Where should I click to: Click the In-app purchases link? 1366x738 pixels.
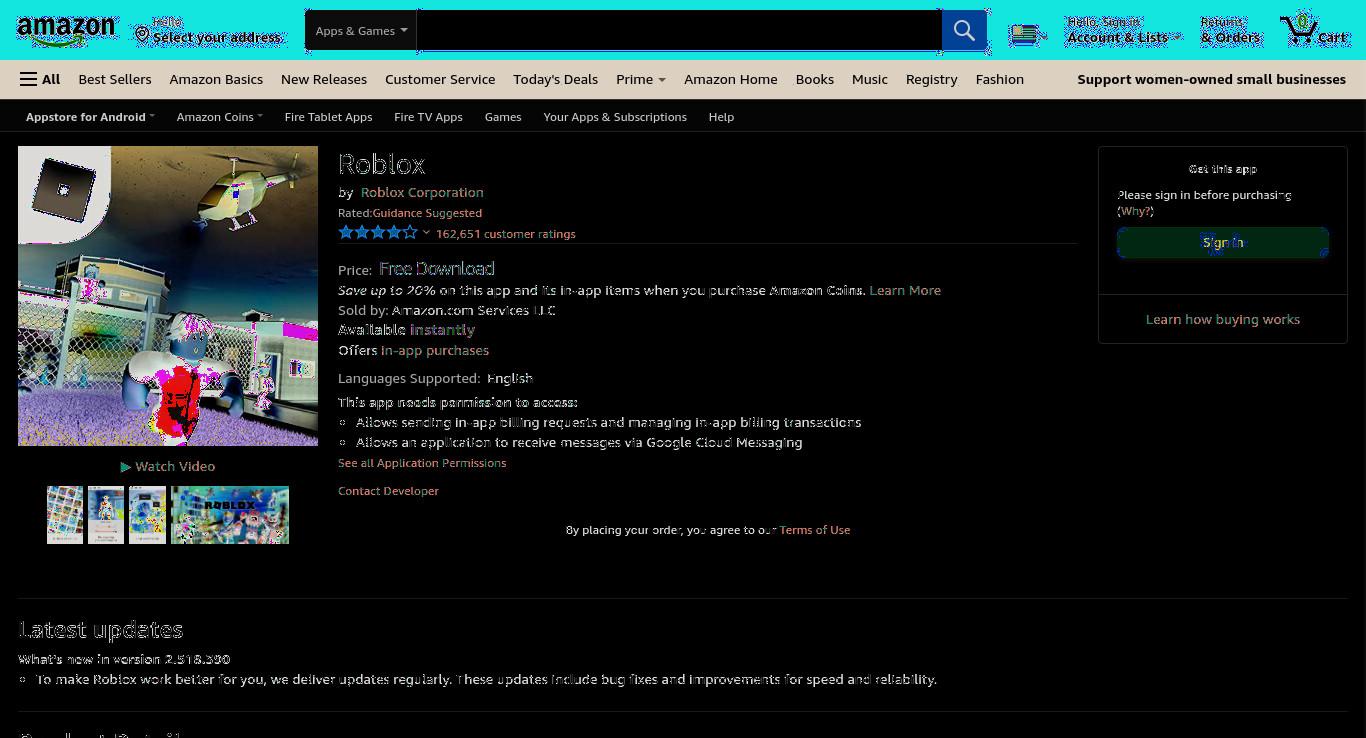435,350
